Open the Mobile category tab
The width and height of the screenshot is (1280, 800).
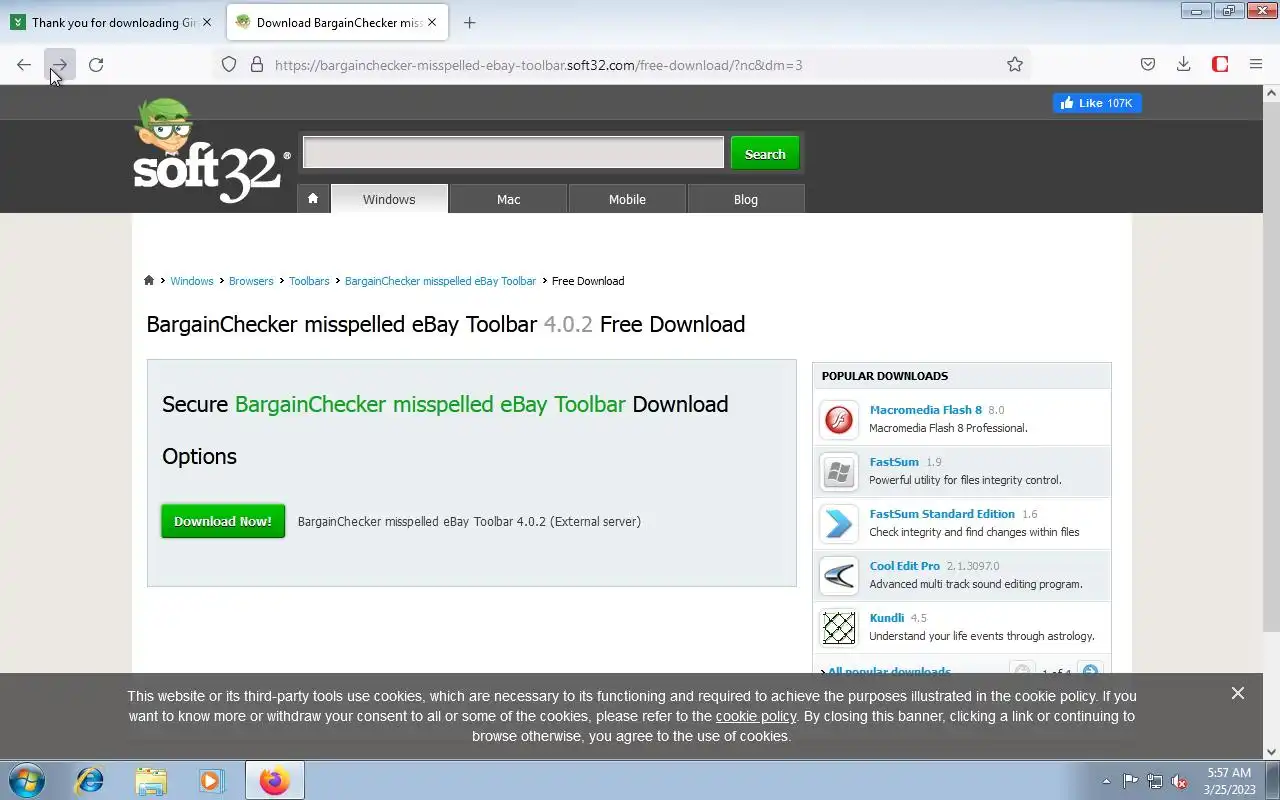point(627,199)
